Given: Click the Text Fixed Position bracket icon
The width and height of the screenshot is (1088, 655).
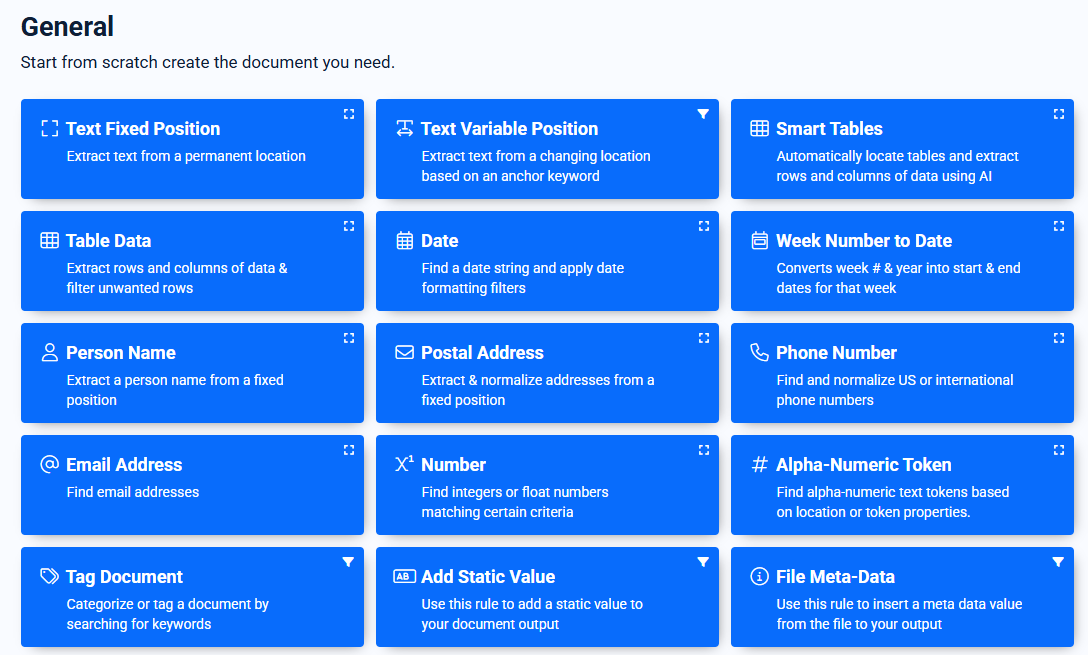Looking at the screenshot, I should [49, 128].
